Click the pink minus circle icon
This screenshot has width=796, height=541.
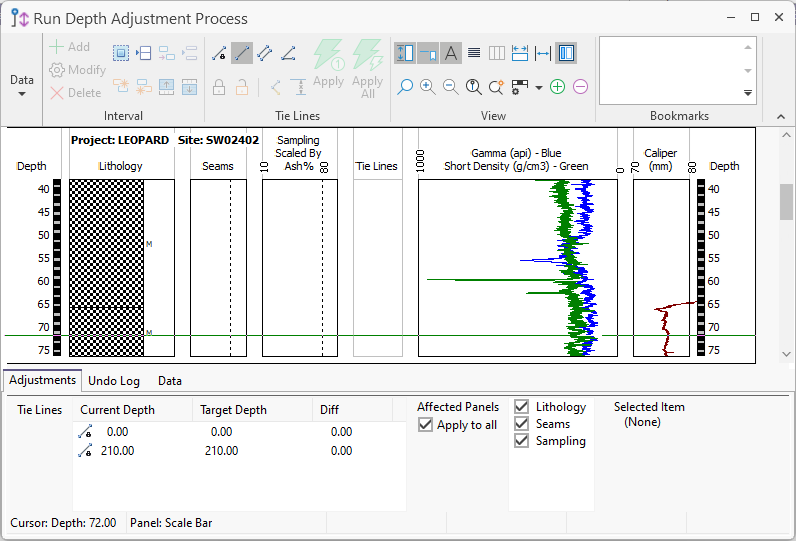tap(580, 87)
